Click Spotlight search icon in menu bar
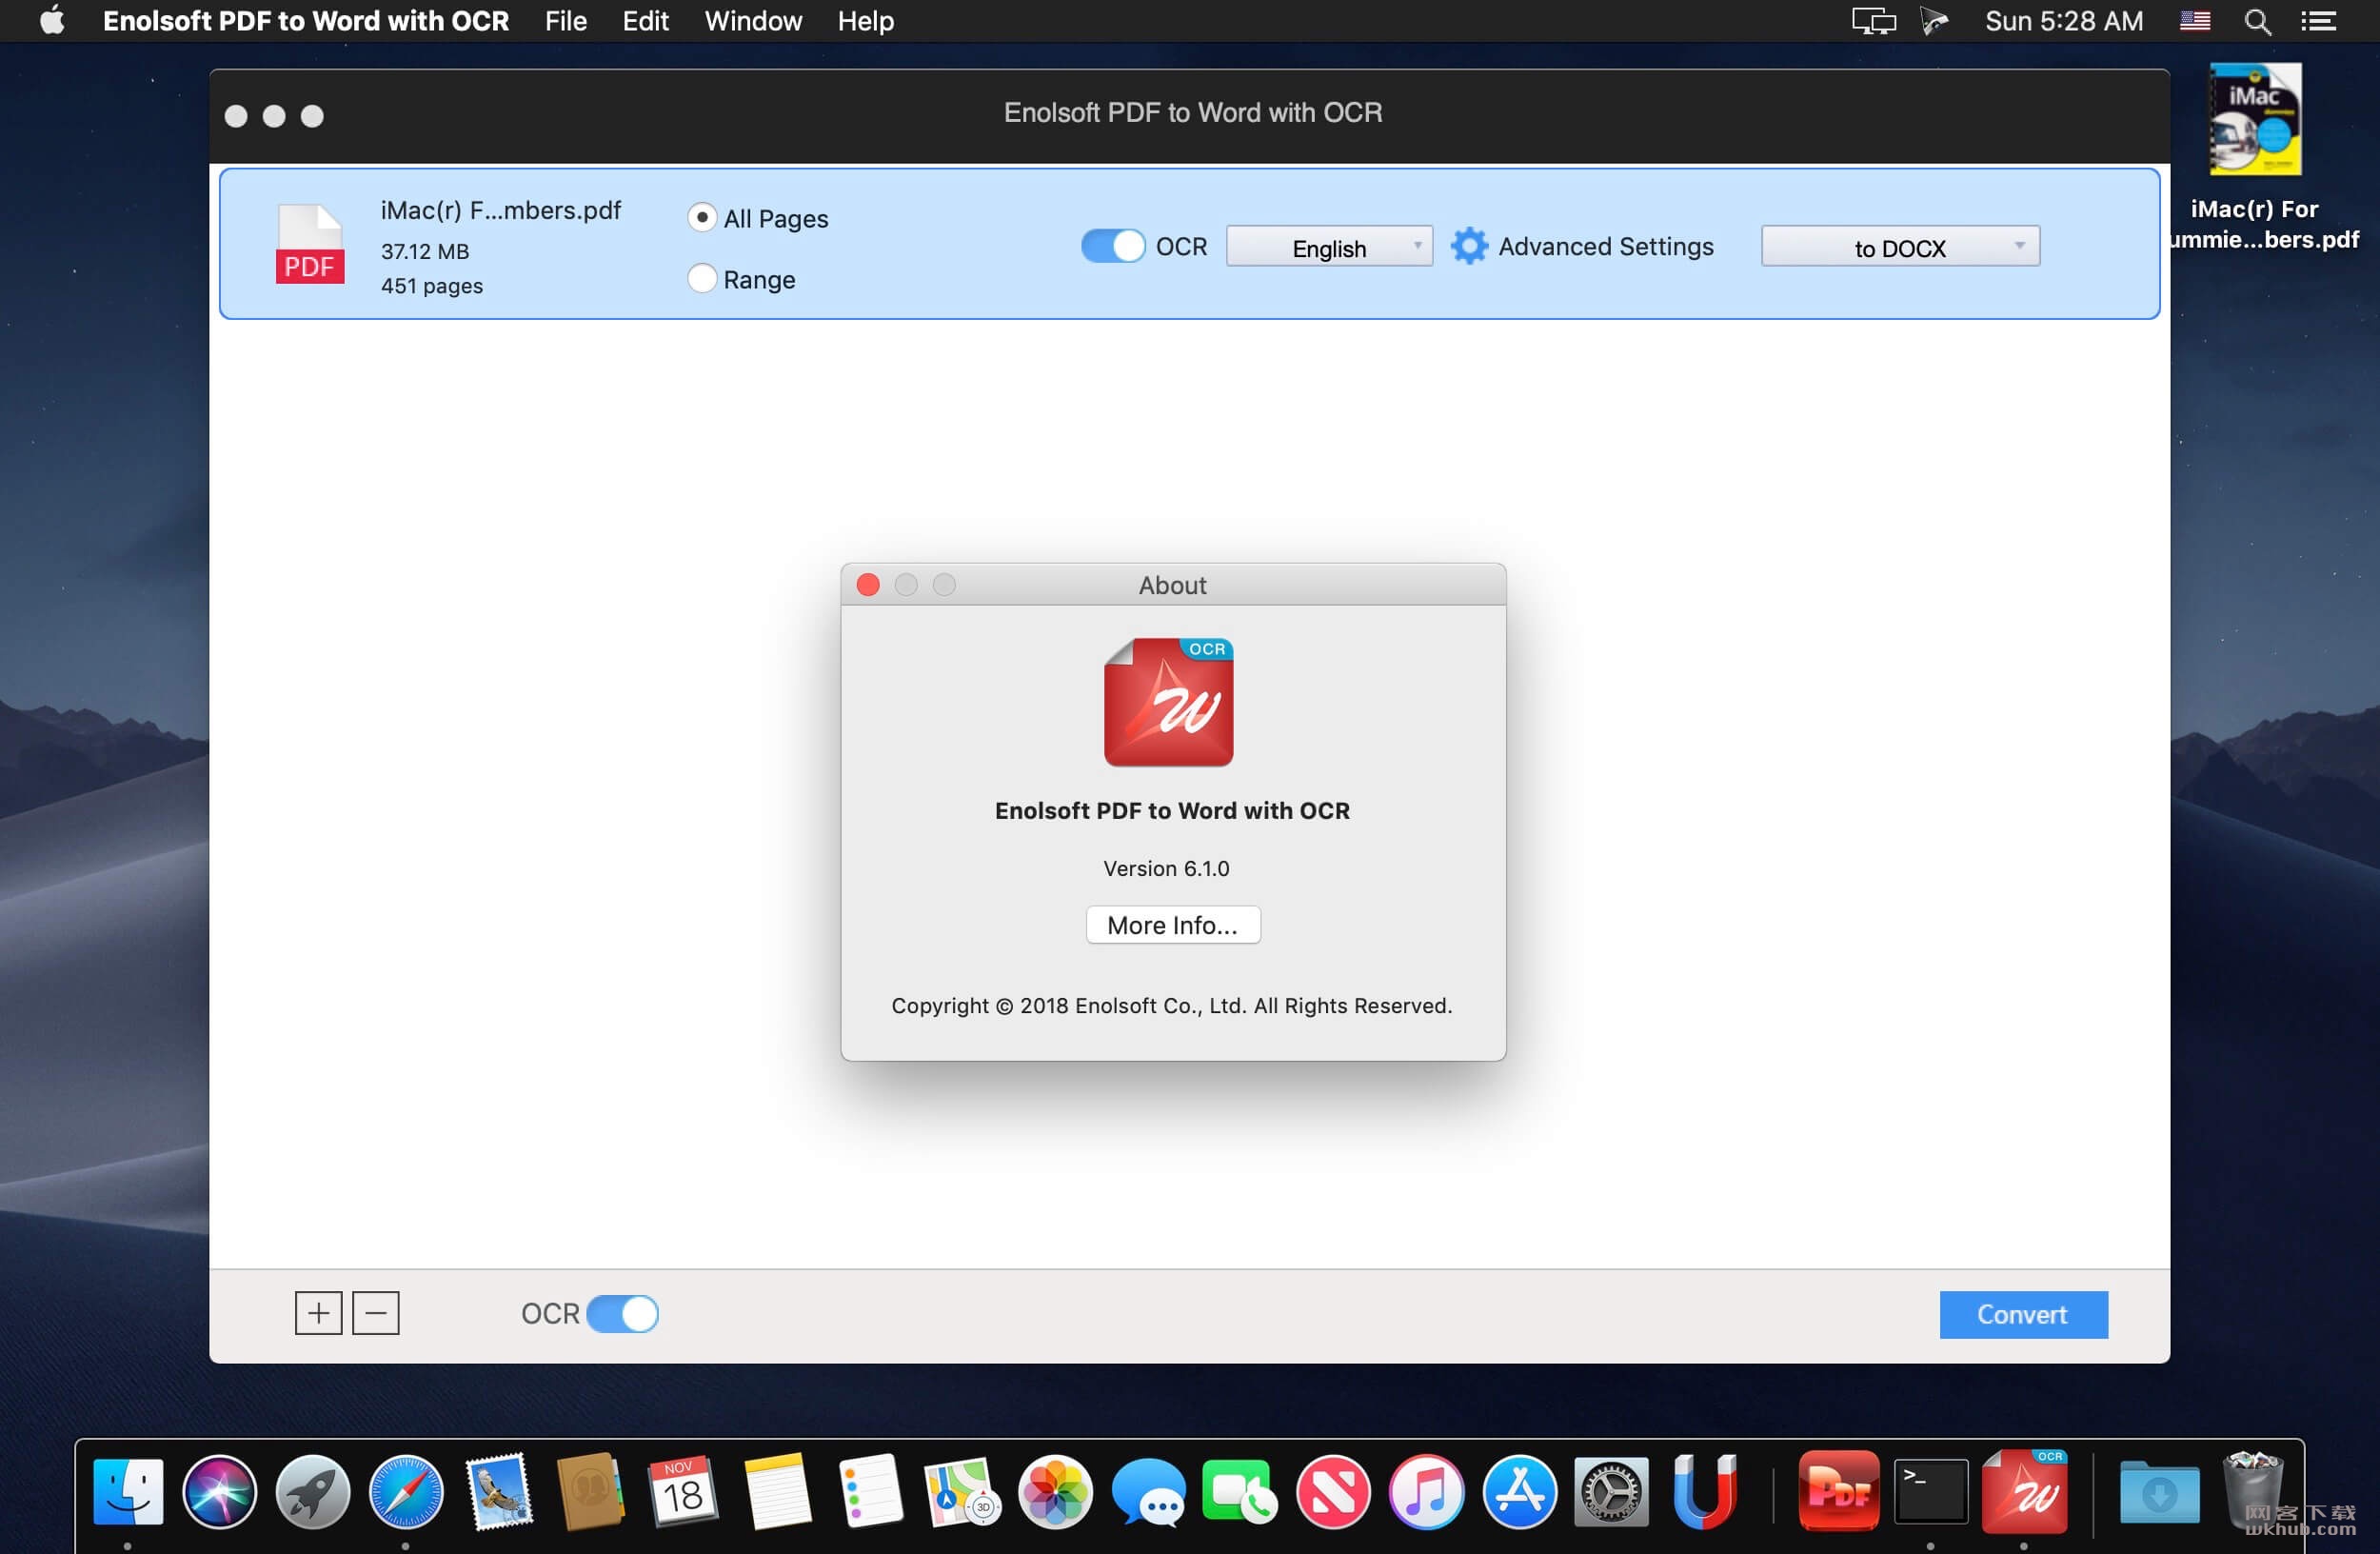 click(x=2257, y=21)
